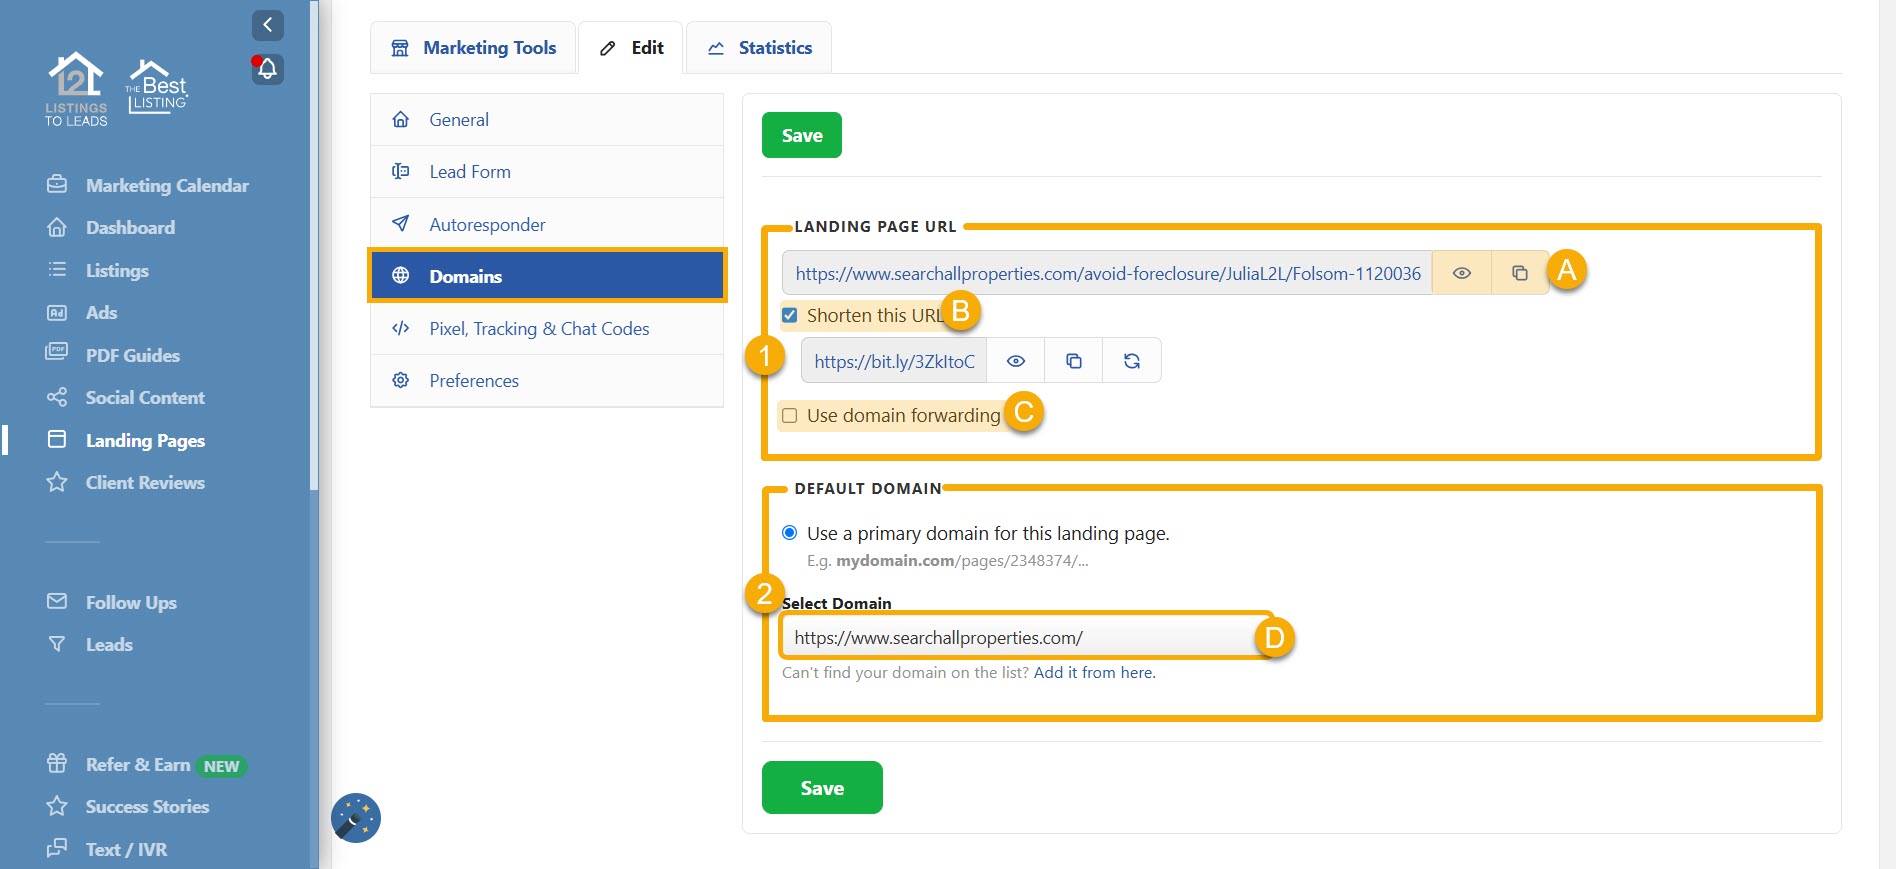Open Pixel, Tracking & Chat Codes section
The image size is (1896, 869).
pyautogui.click(x=538, y=329)
